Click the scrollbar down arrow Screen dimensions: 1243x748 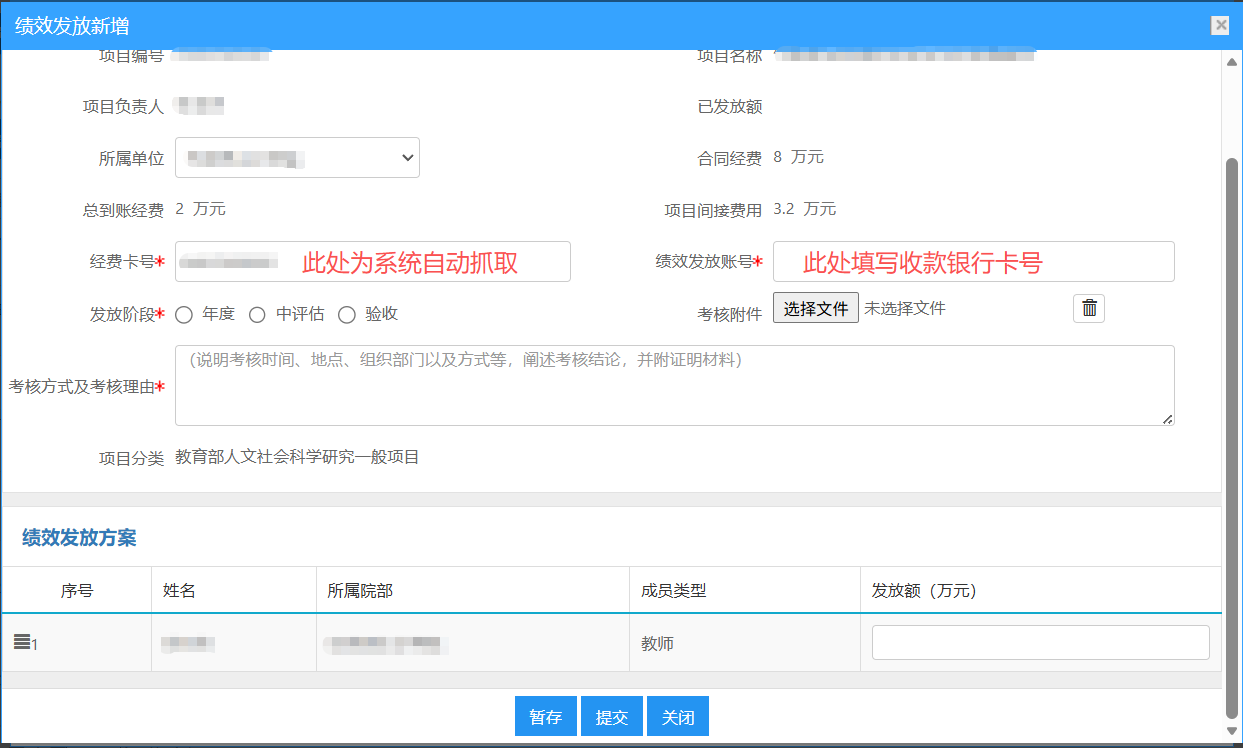[1232, 730]
